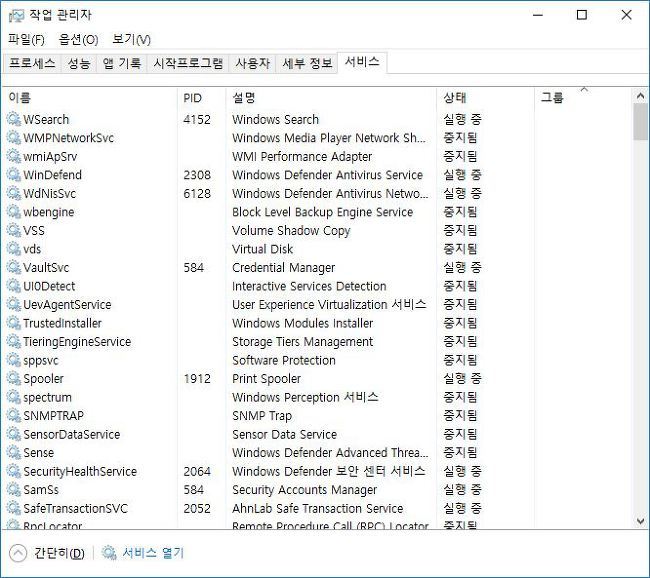Click the Print Spooler description
Viewport: 650px width, 578px height.
[267, 379]
